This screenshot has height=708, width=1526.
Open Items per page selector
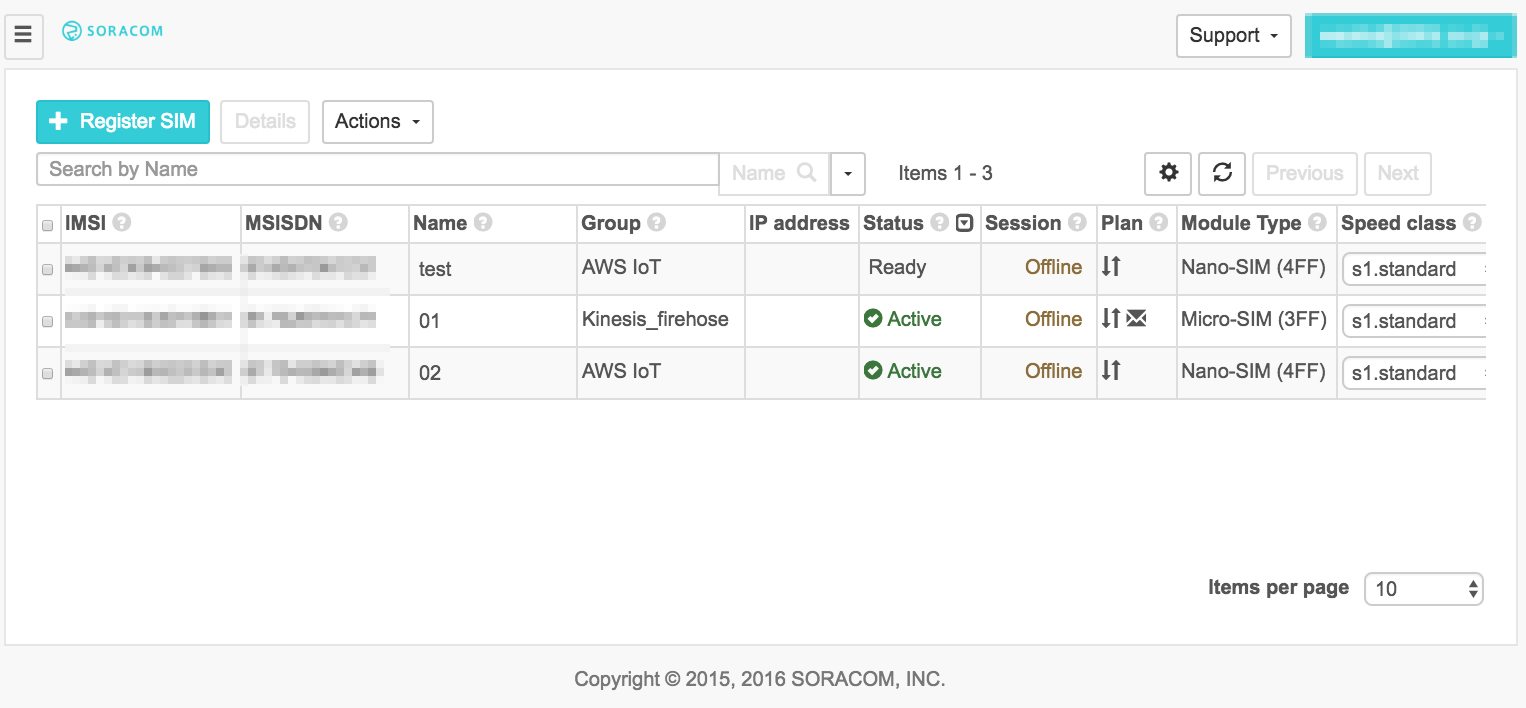coord(1424,589)
